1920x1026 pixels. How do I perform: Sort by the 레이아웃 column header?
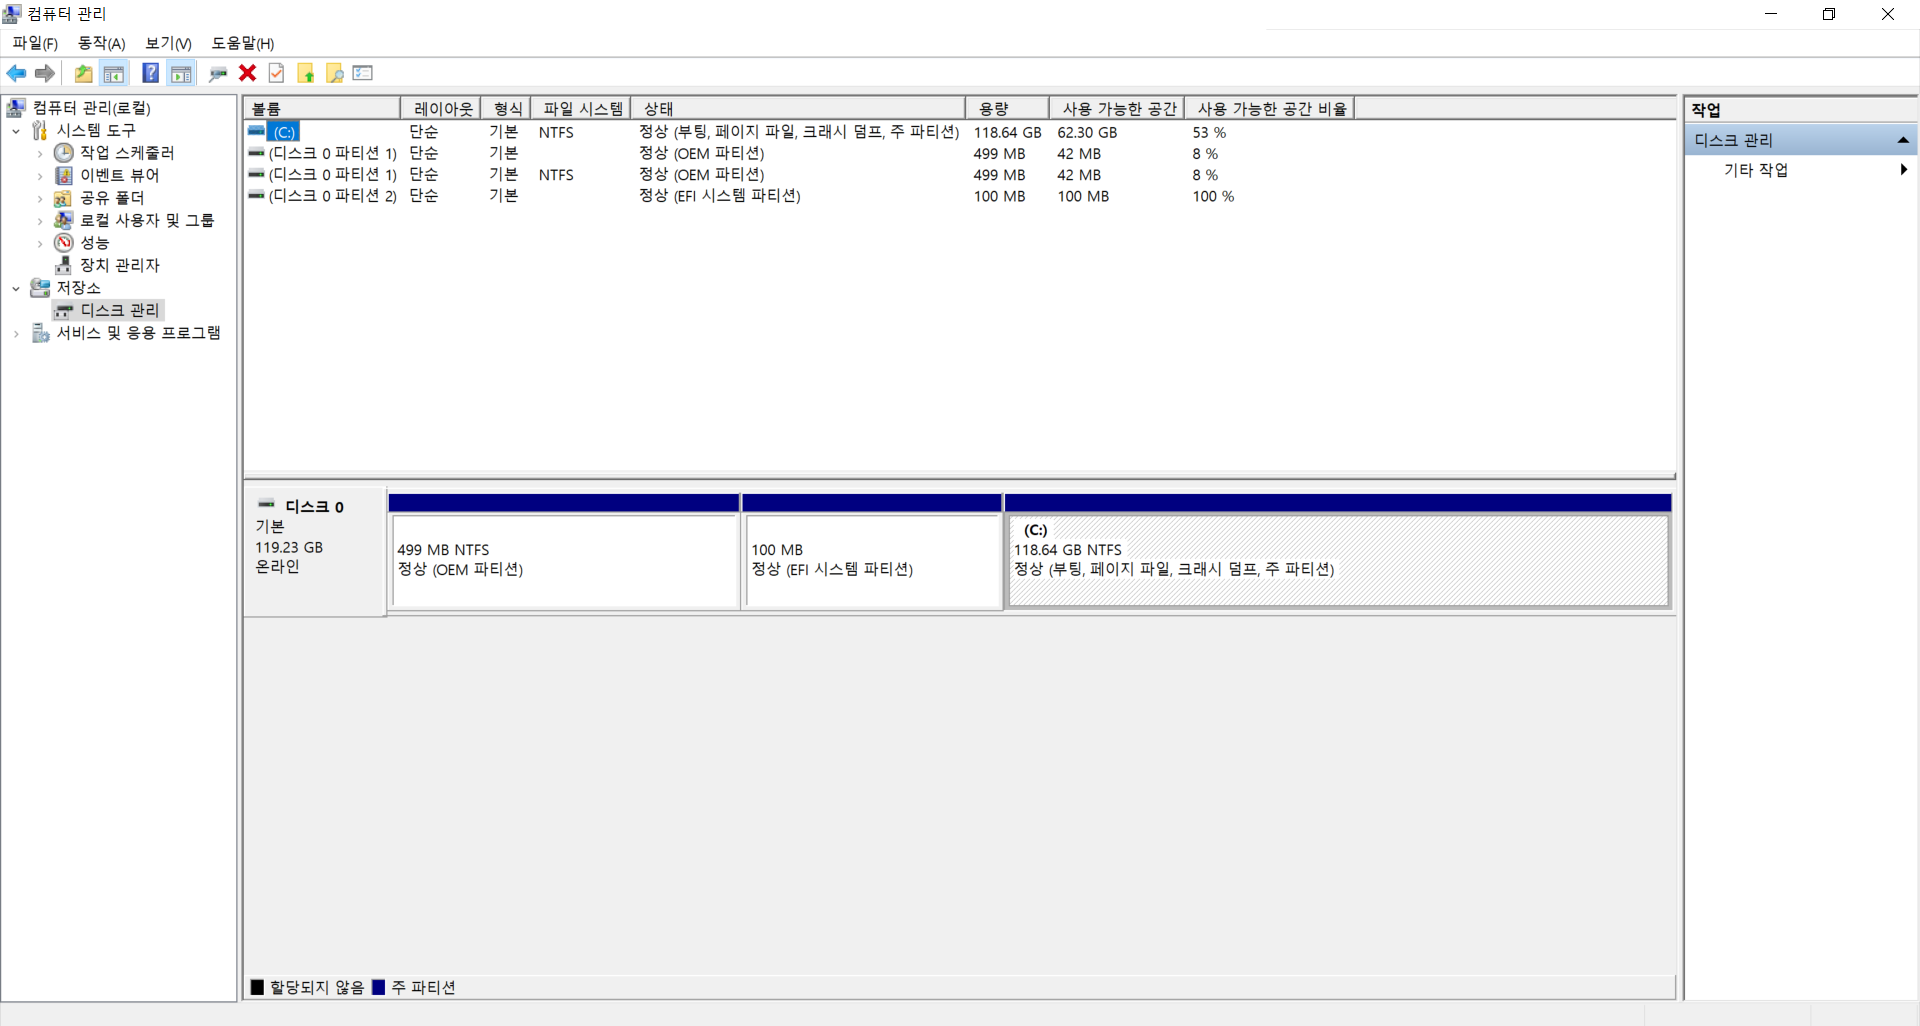[x=441, y=108]
